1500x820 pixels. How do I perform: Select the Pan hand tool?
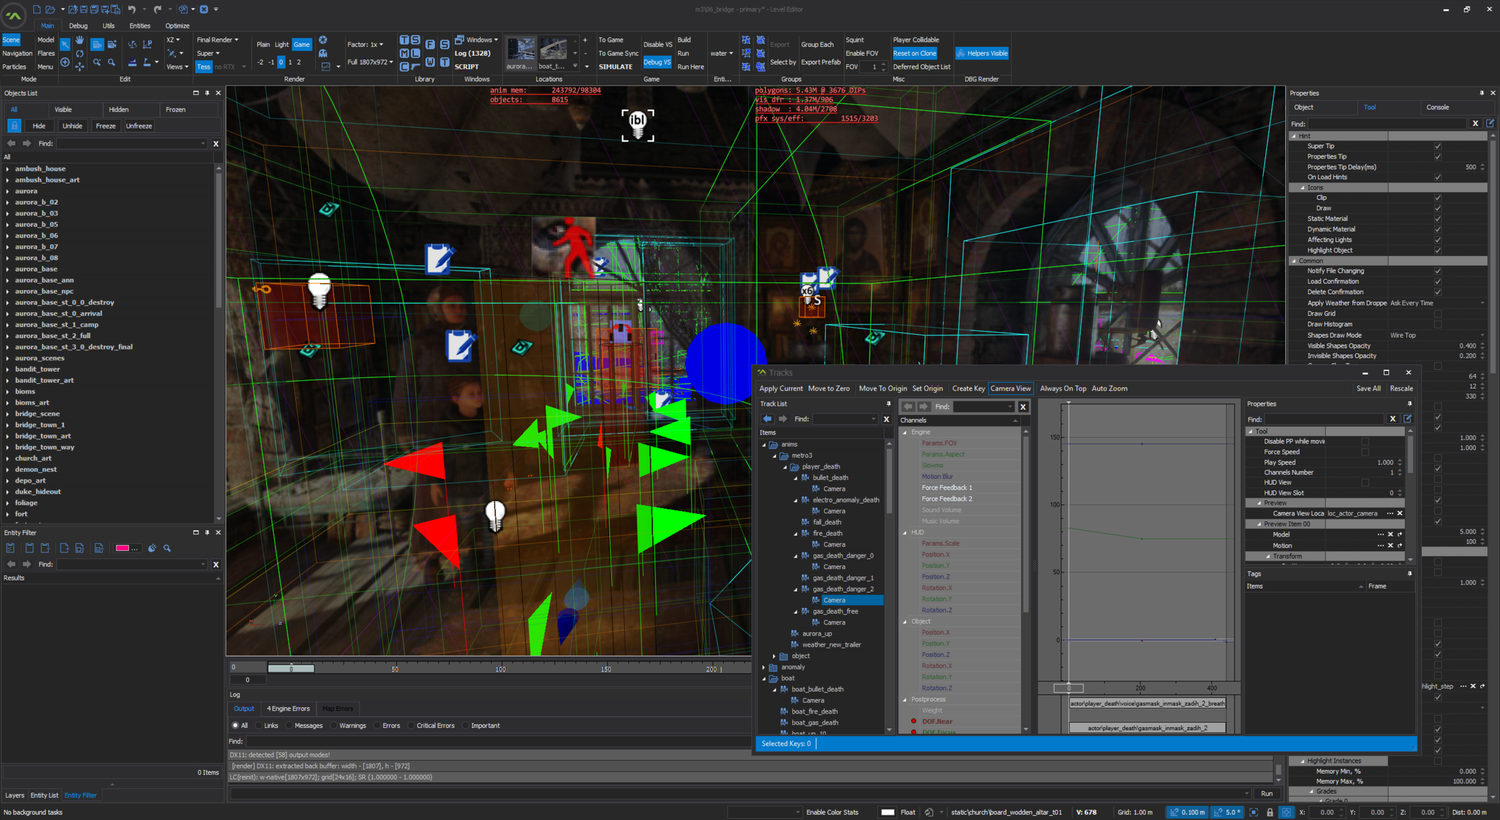[80, 41]
